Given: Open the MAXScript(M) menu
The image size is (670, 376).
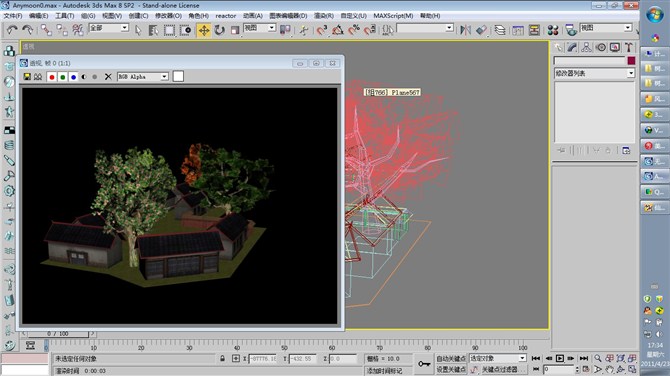Looking at the screenshot, I should [x=393, y=16].
